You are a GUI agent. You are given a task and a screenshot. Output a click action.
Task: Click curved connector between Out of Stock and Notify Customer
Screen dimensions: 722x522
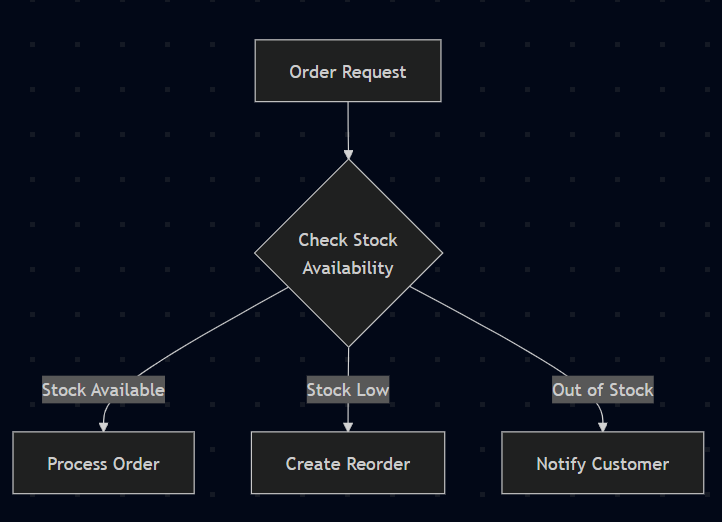click(x=602, y=412)
